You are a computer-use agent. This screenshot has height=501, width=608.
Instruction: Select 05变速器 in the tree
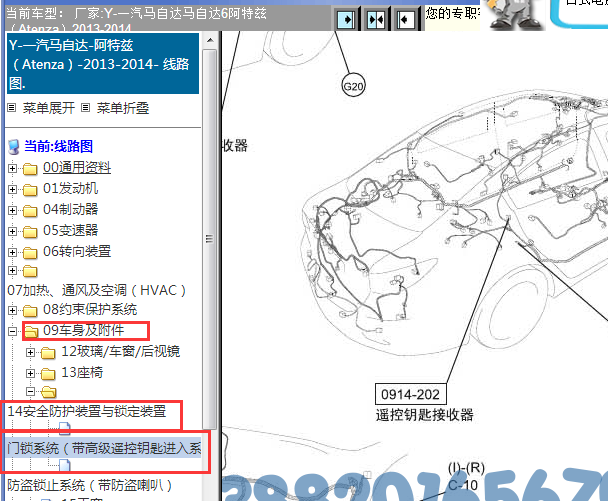pyautogui.click(x=70, y=230)
